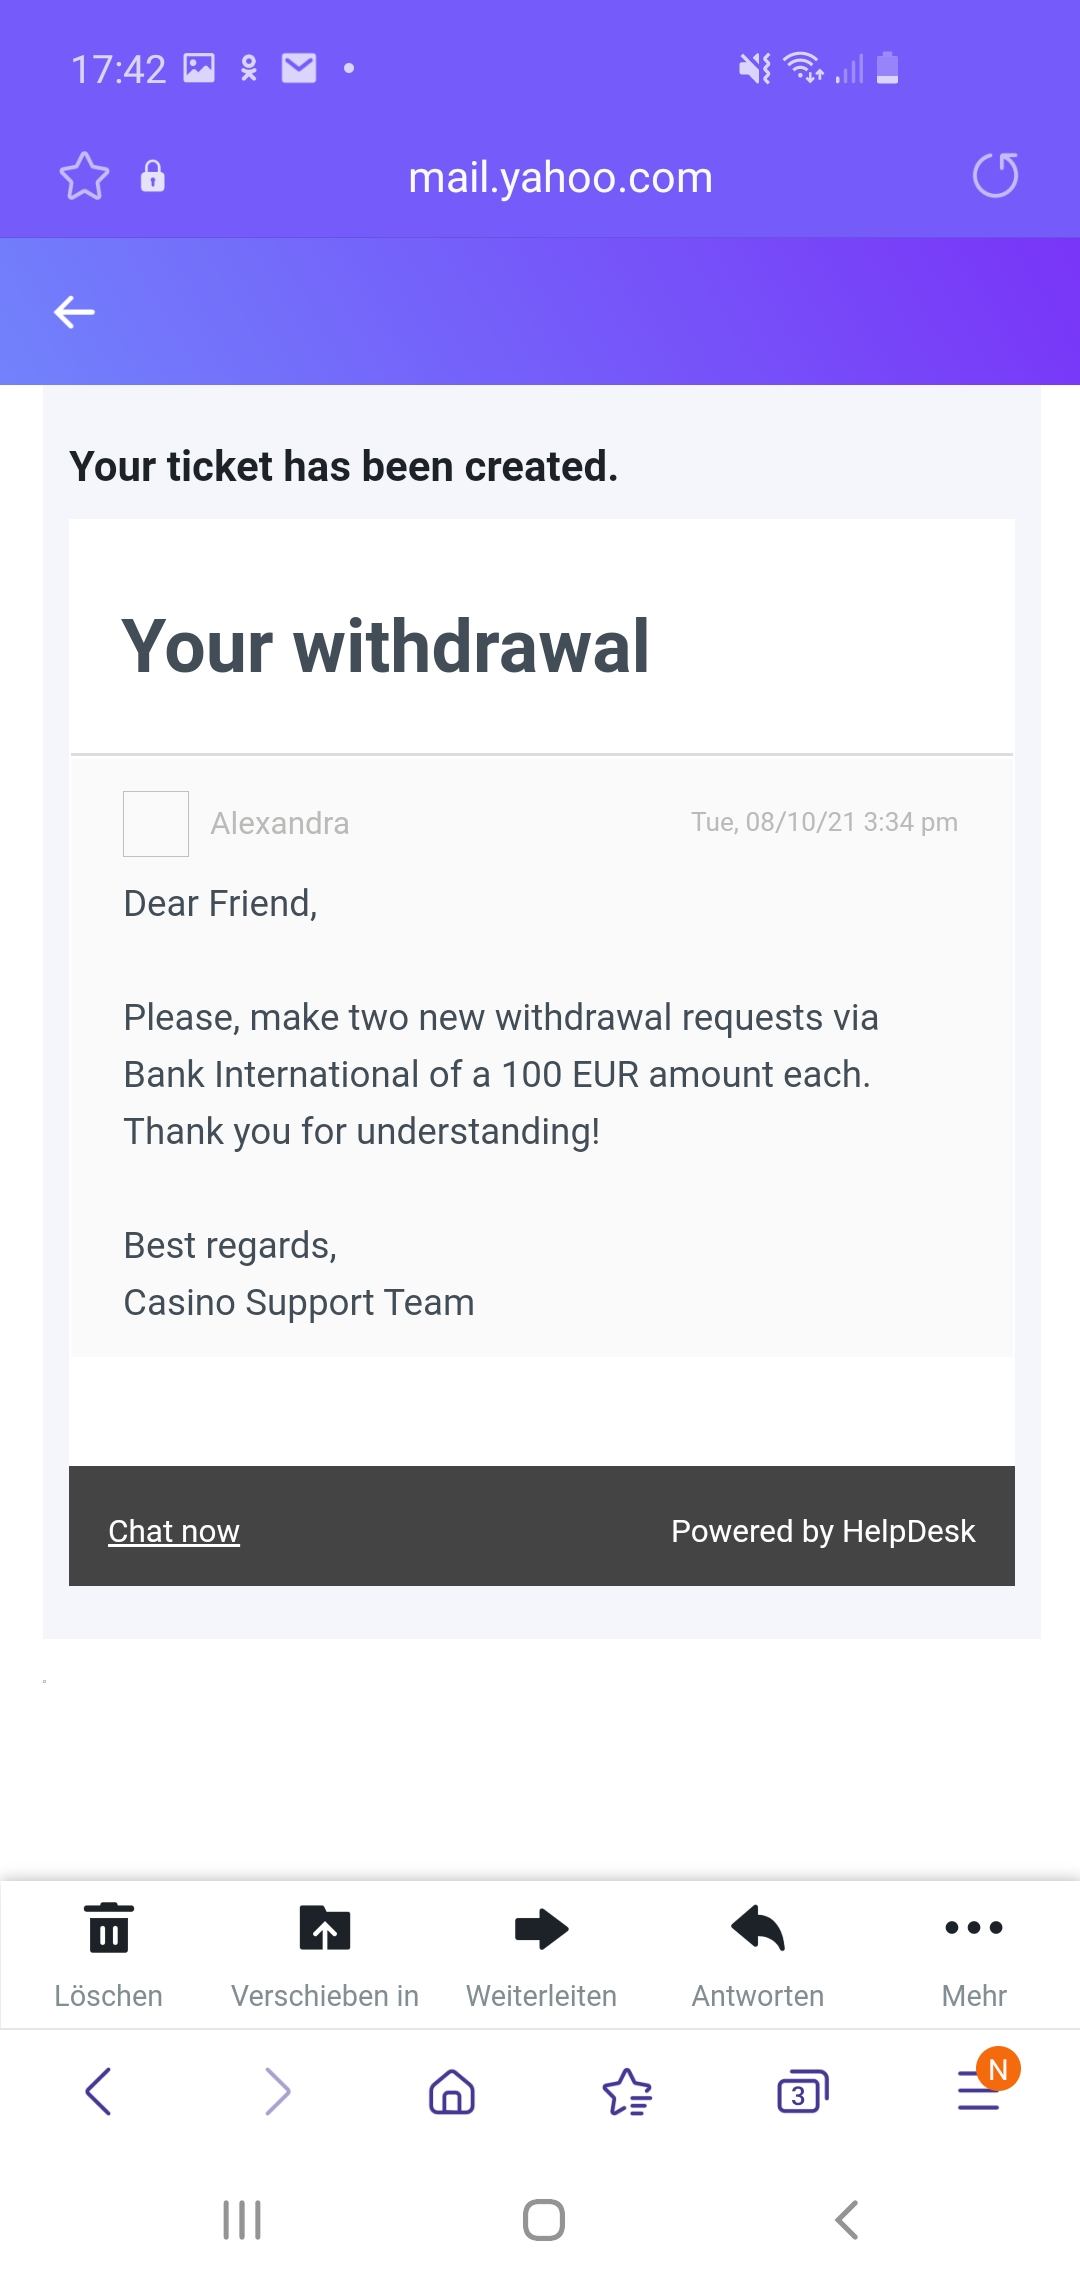Screen dimensions: 1080x2280
Task: Open browser bookmarks list icon
Action: 627,2091
